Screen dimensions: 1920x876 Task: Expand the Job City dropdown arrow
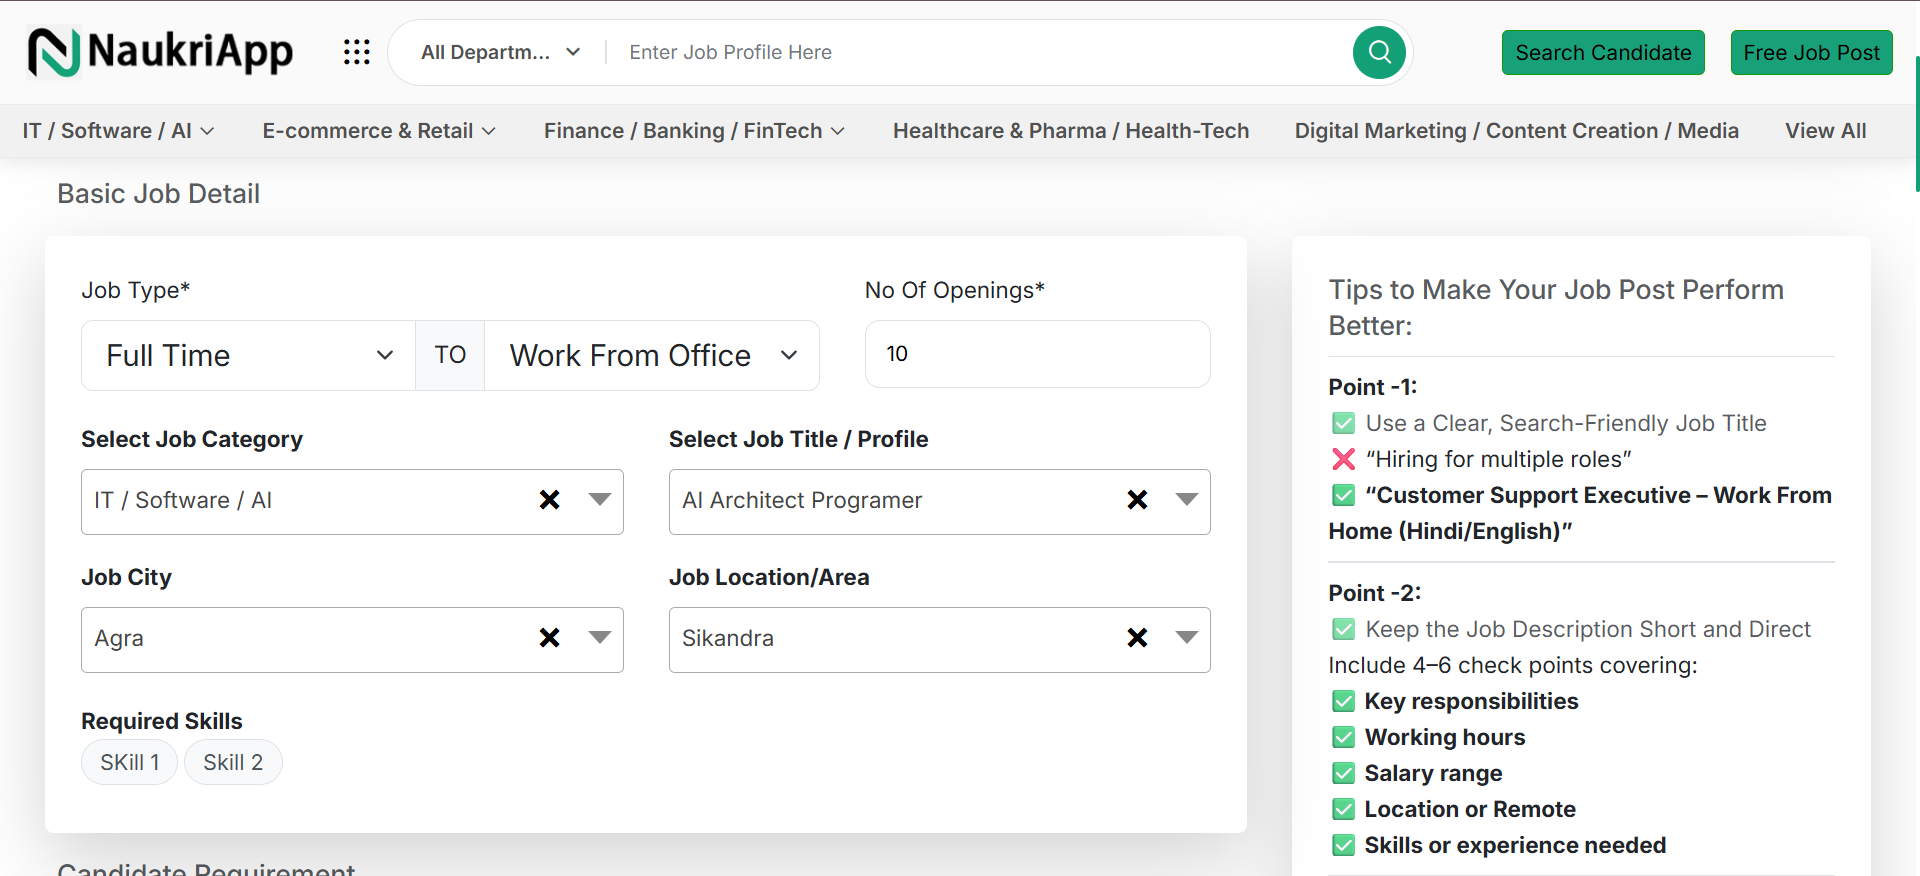[600, 638]
